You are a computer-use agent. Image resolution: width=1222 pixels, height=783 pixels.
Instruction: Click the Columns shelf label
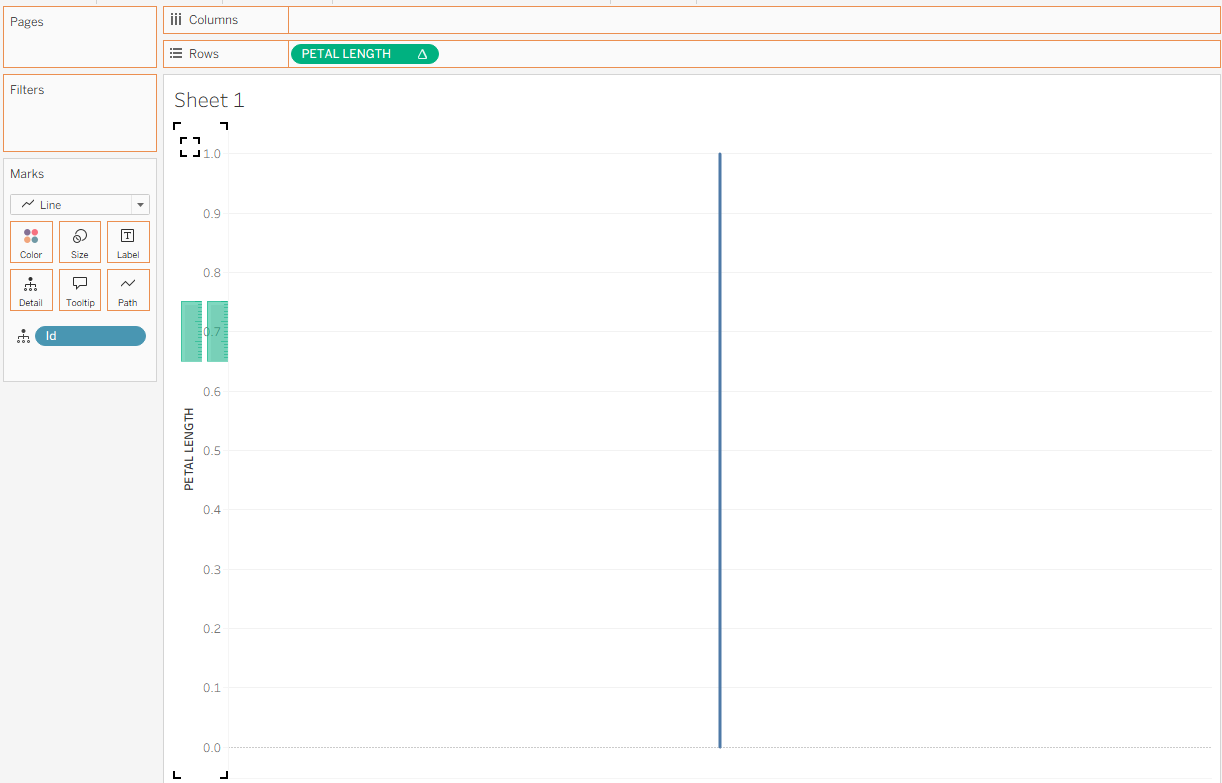pyautogui.click(x=213, y=20)
